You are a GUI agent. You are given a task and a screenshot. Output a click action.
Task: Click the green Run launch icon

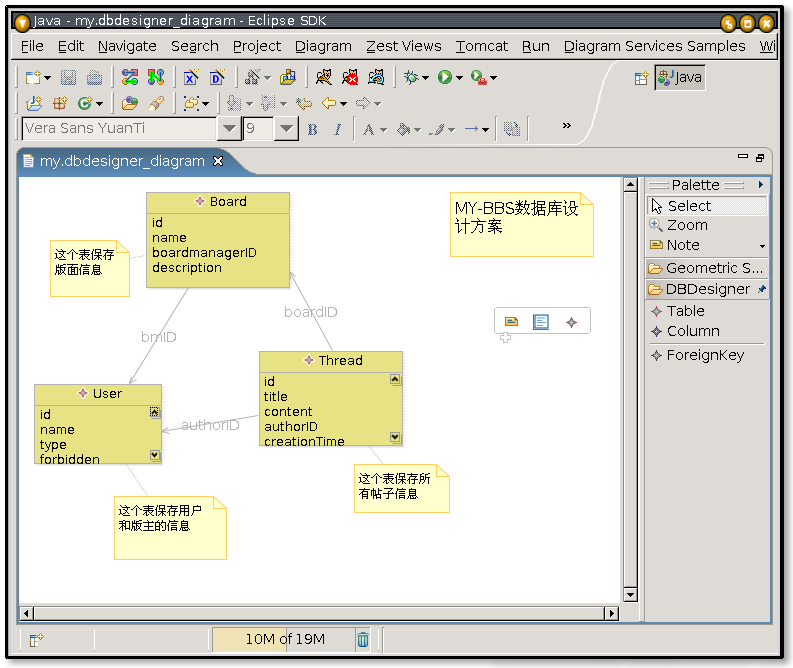coord(444,77)
